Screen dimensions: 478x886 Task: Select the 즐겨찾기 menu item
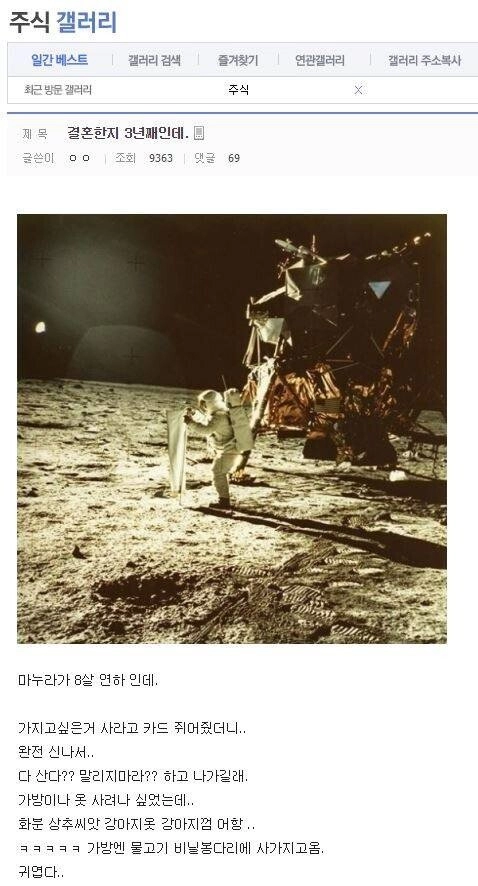tap(238, 60)
